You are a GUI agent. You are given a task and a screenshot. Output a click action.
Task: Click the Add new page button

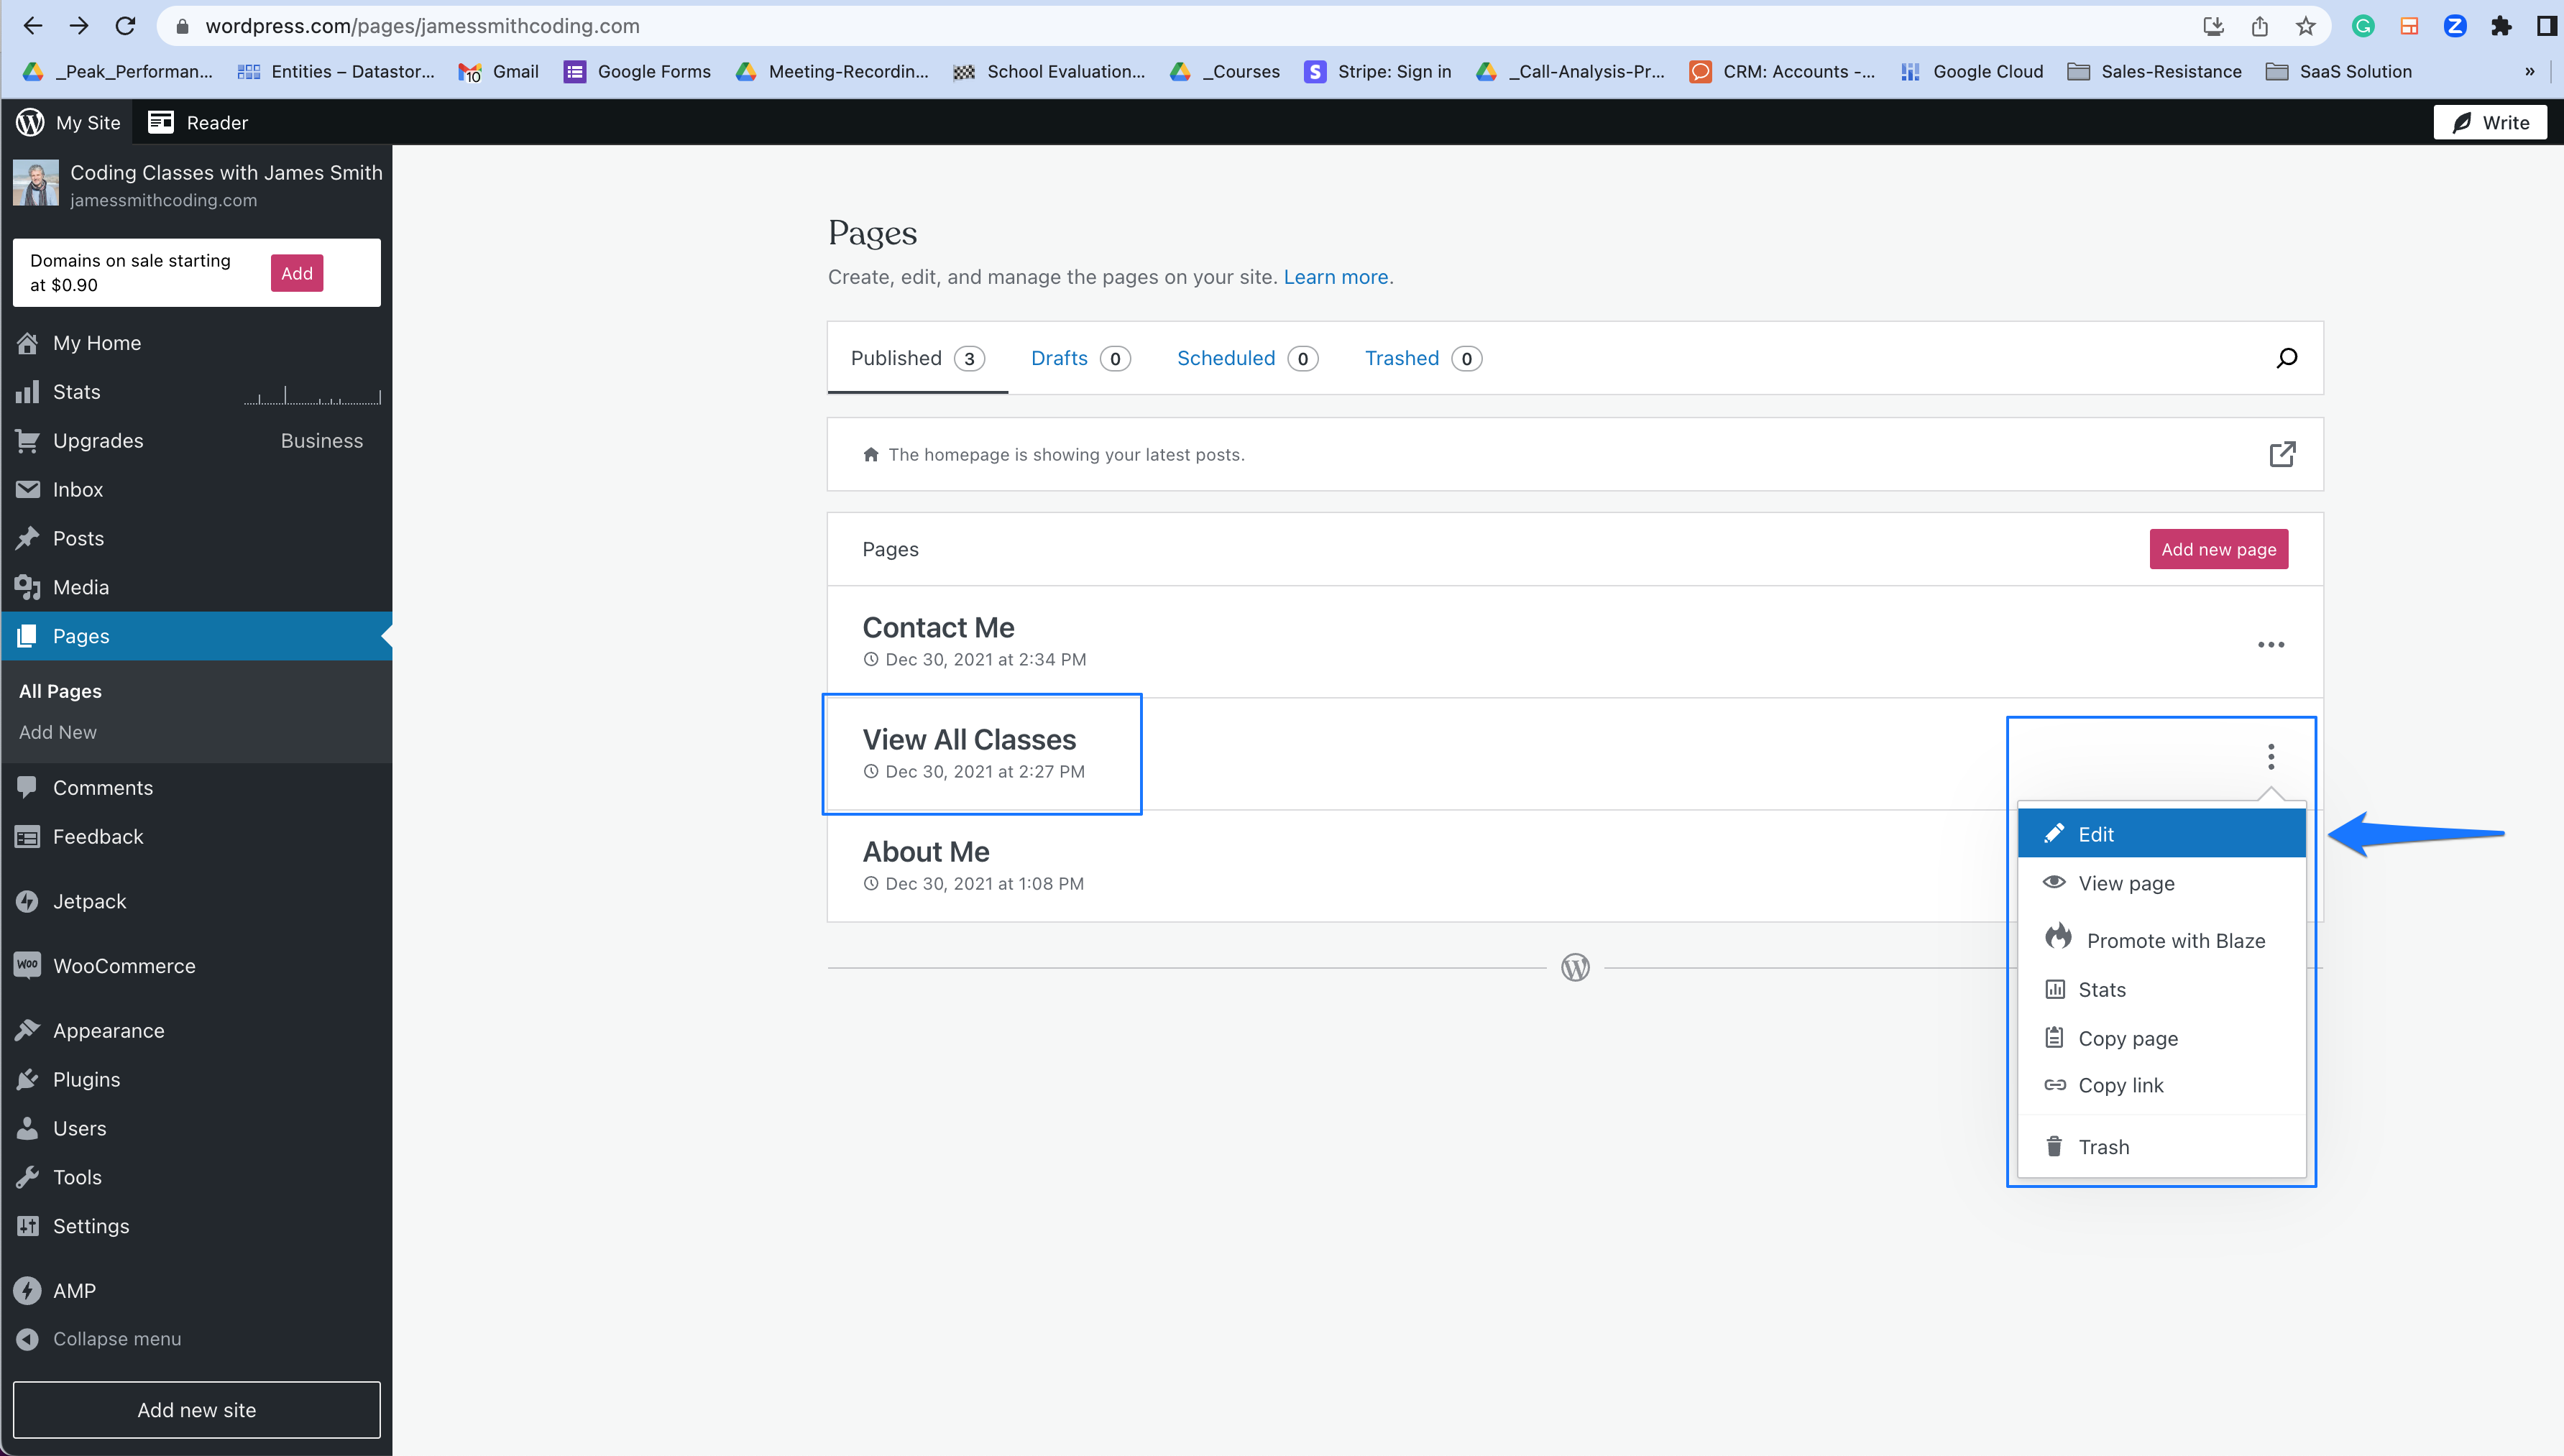[2219, 549]
